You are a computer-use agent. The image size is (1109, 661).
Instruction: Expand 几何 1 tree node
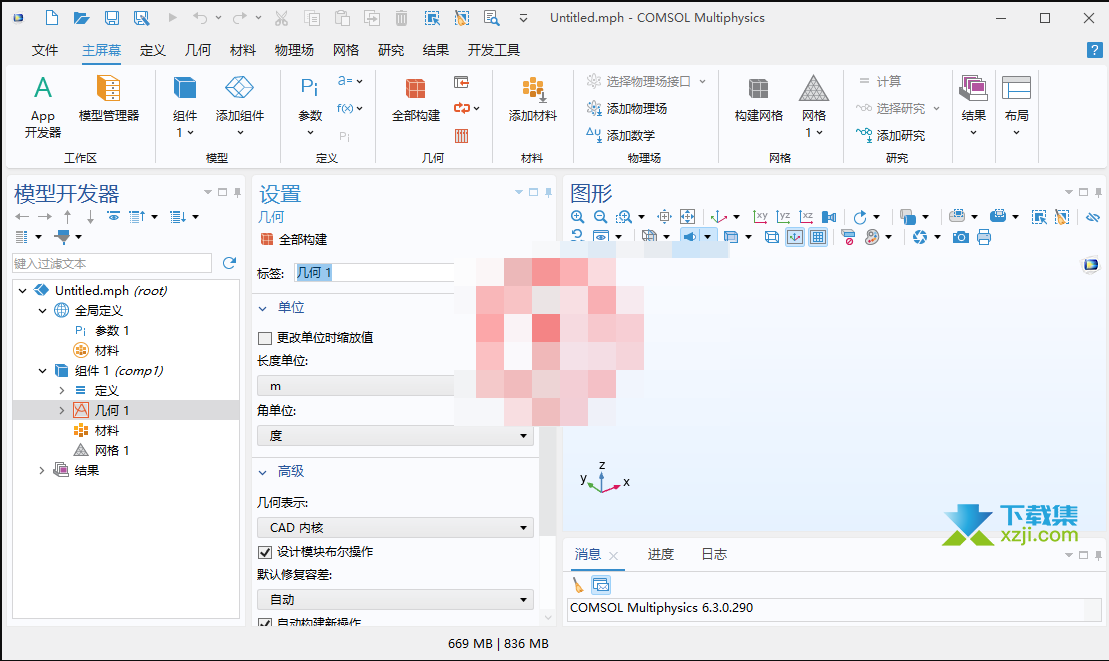pos(62,410)
